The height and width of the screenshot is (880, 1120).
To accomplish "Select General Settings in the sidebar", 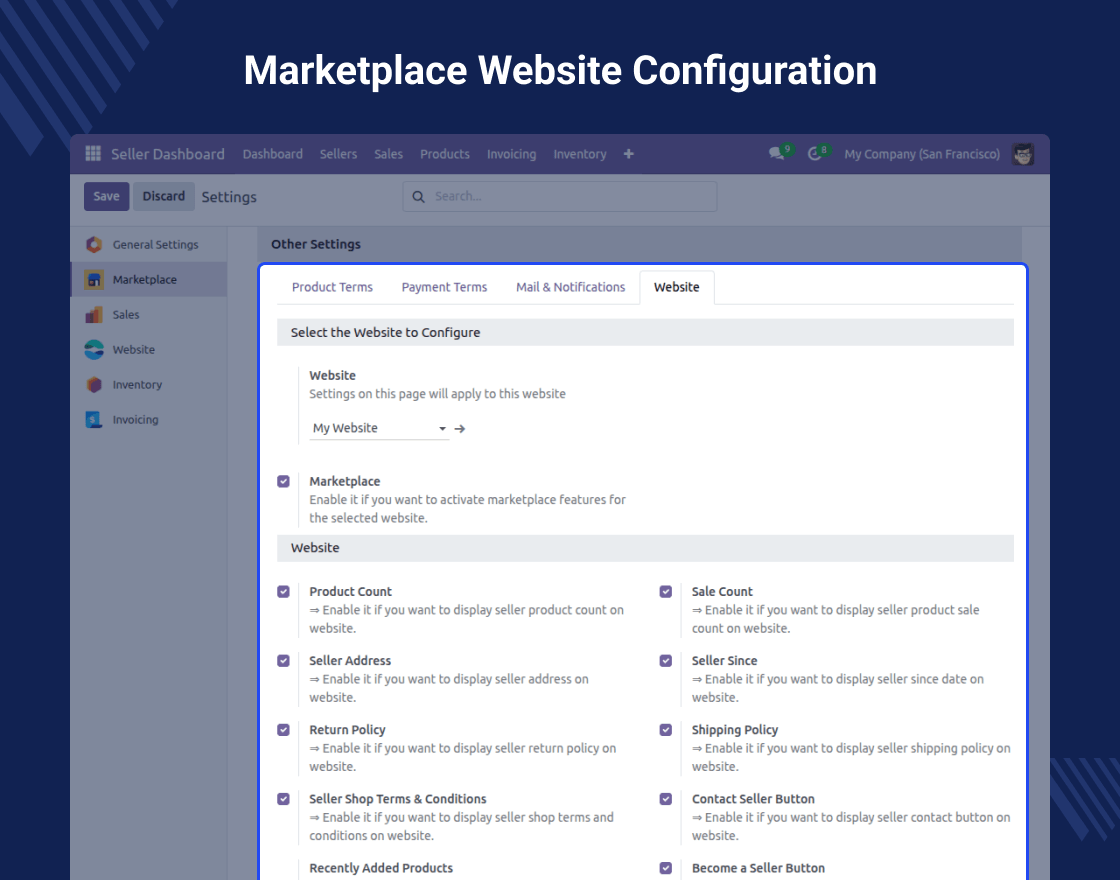I will click(x=149, y=244).
